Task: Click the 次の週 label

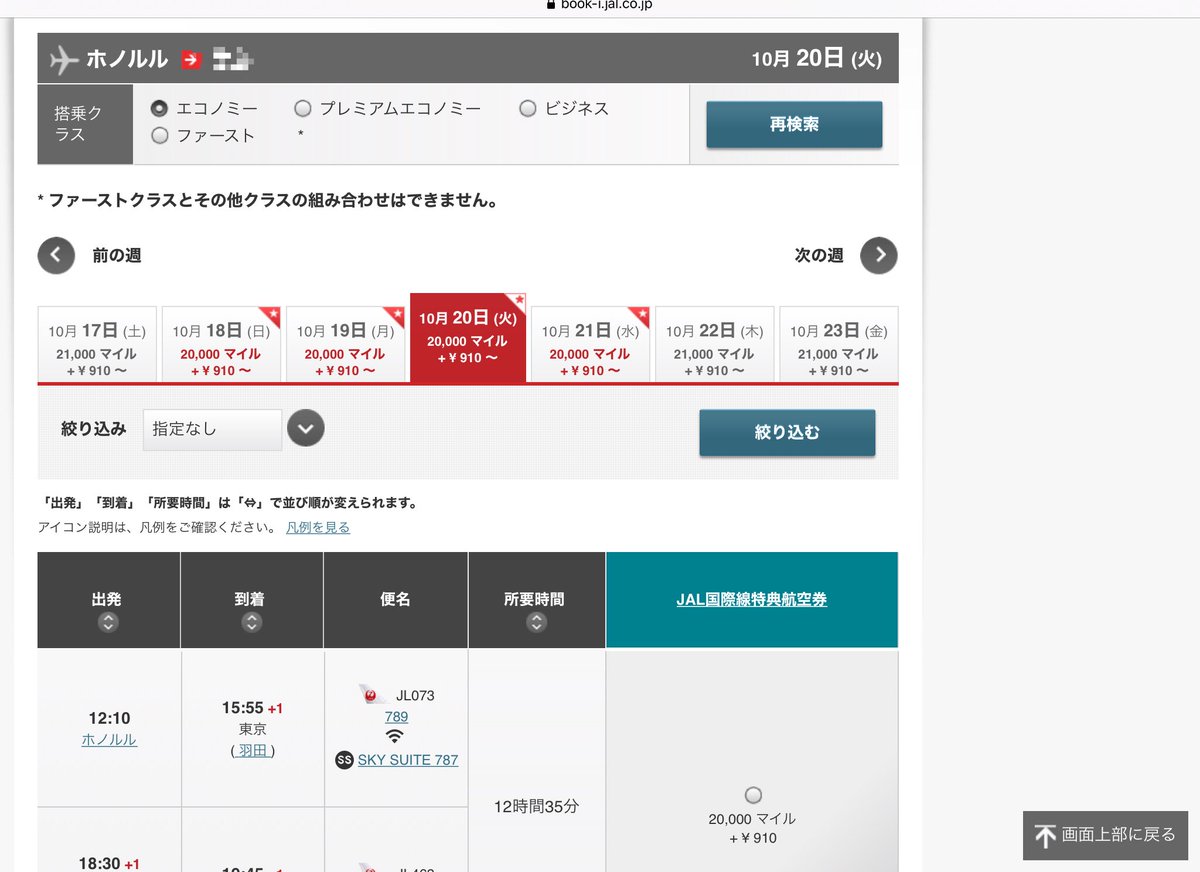Action: (819, 256)
